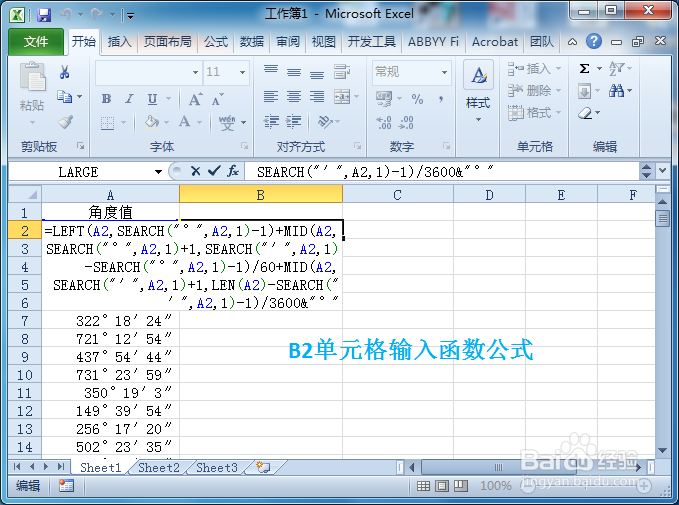Screen dimensions: 679x505
Task: Apply Percent Style format
Action: (417, 99)
